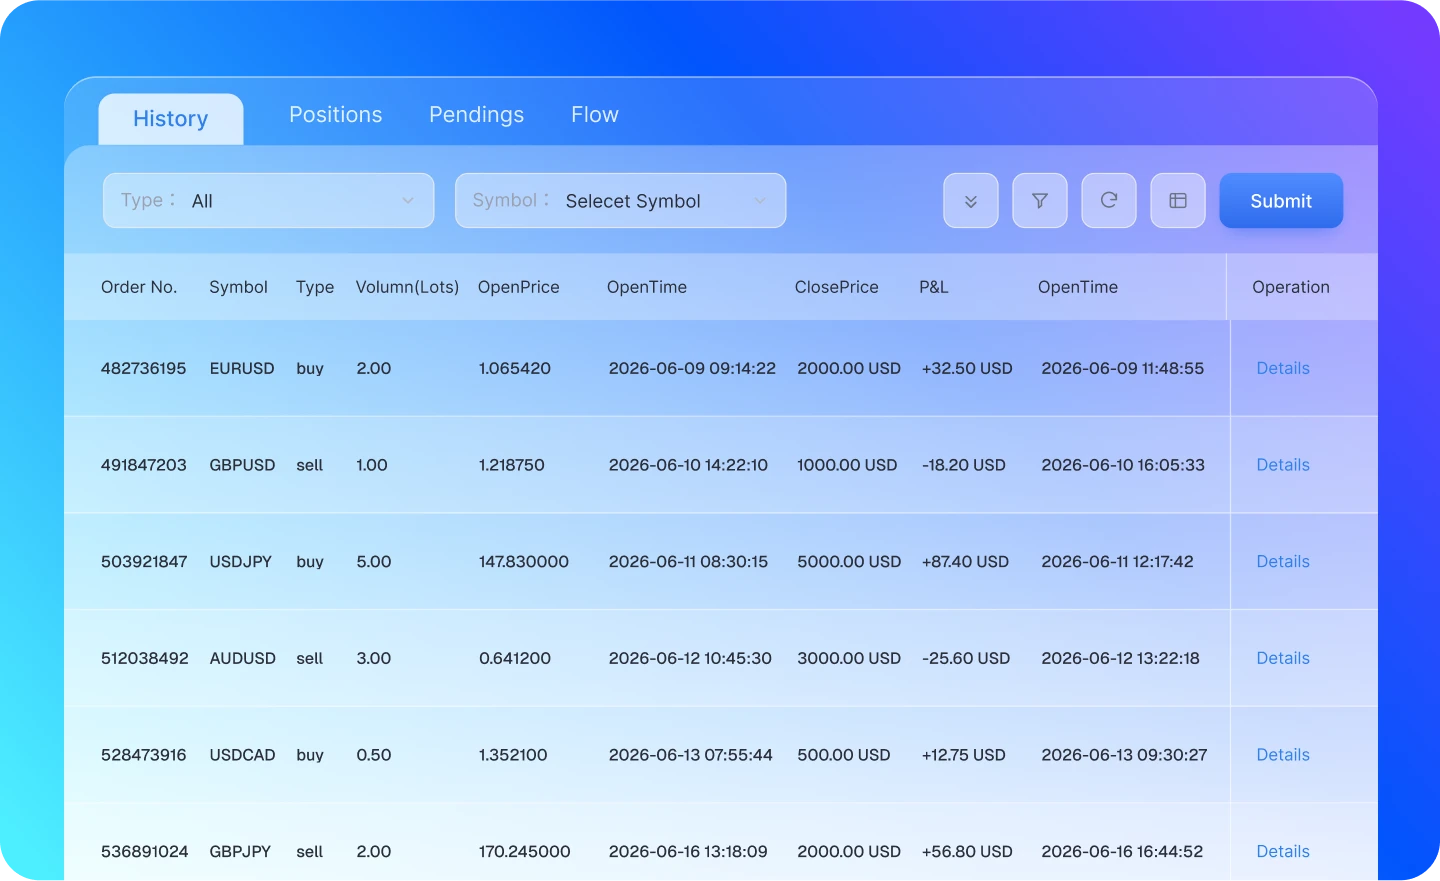1440x881 pixels.
Task: Show Details of USDJPY order 503921847
Action: coord(1283,562)
